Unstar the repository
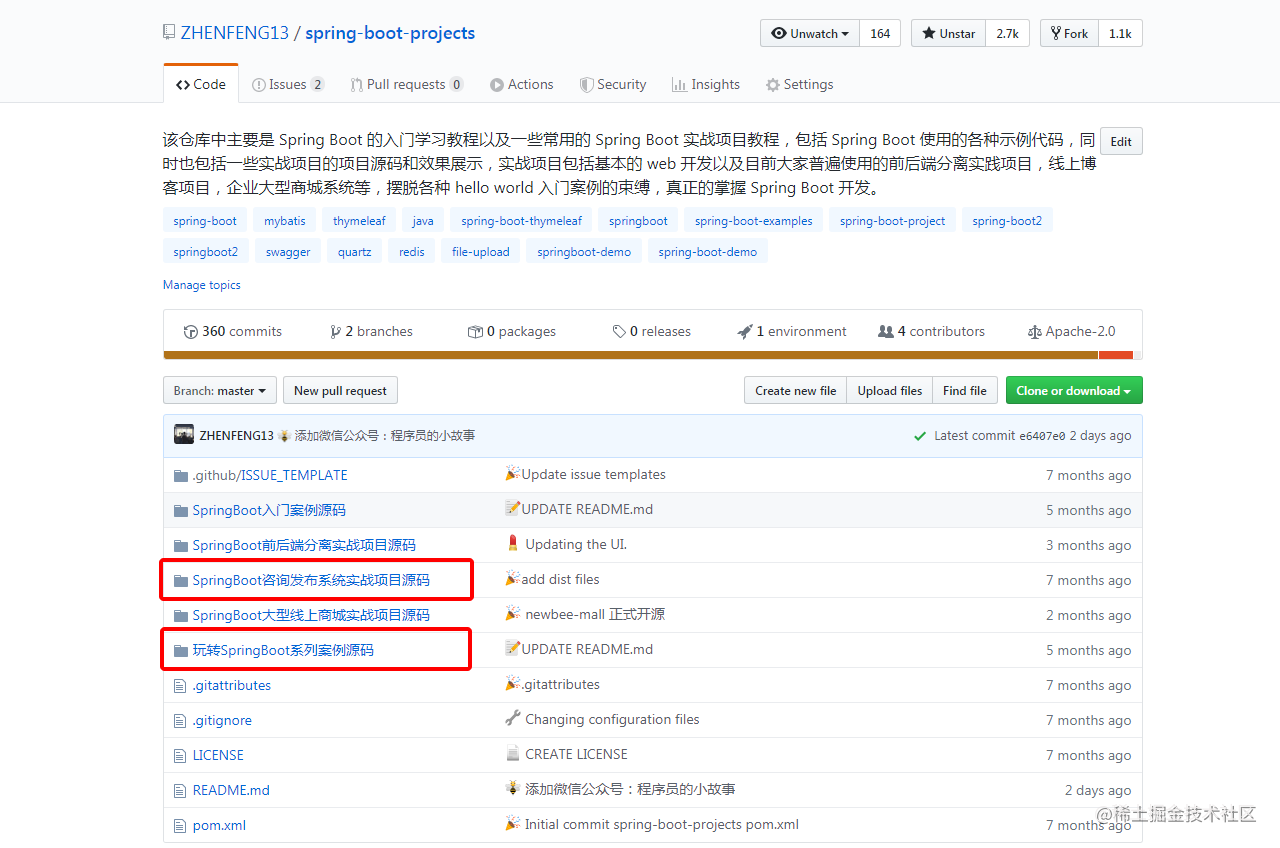 [948, 33]
